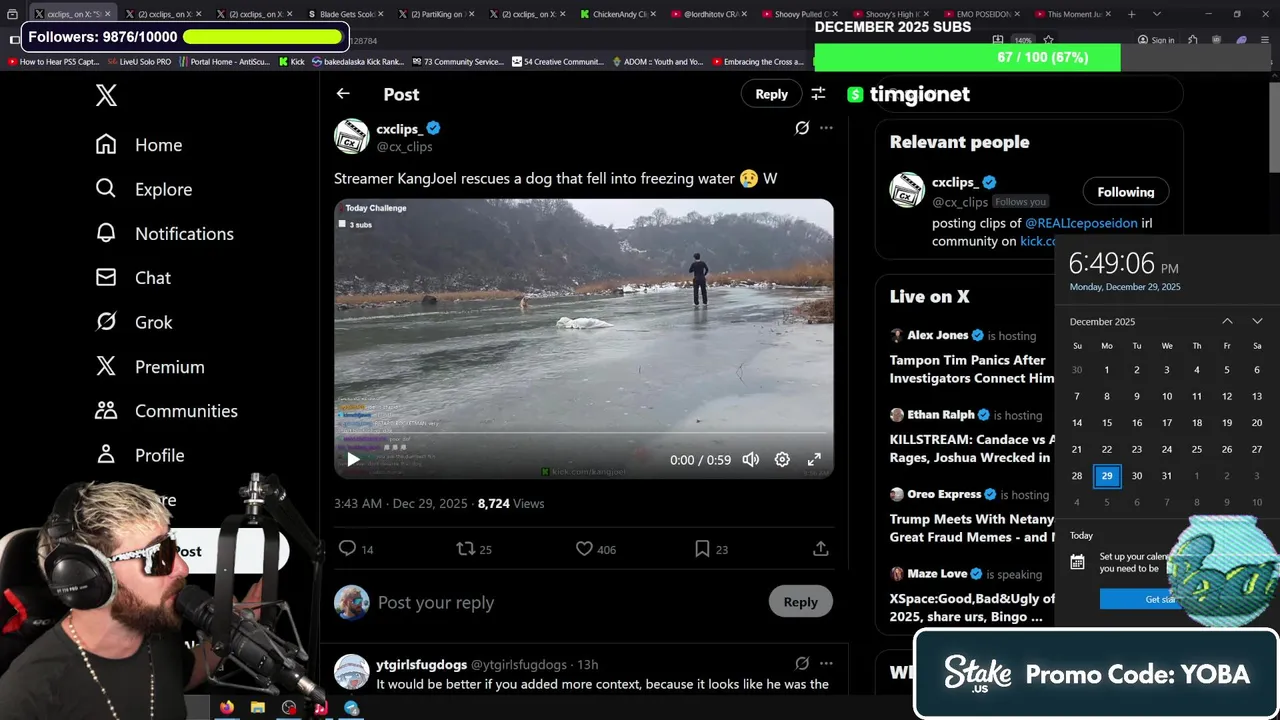Image resolution: width=1280 pixels, height=720 pixels.
Task: Switch to ChickenAndy Cli tab
Action: [x=618, y=14]
